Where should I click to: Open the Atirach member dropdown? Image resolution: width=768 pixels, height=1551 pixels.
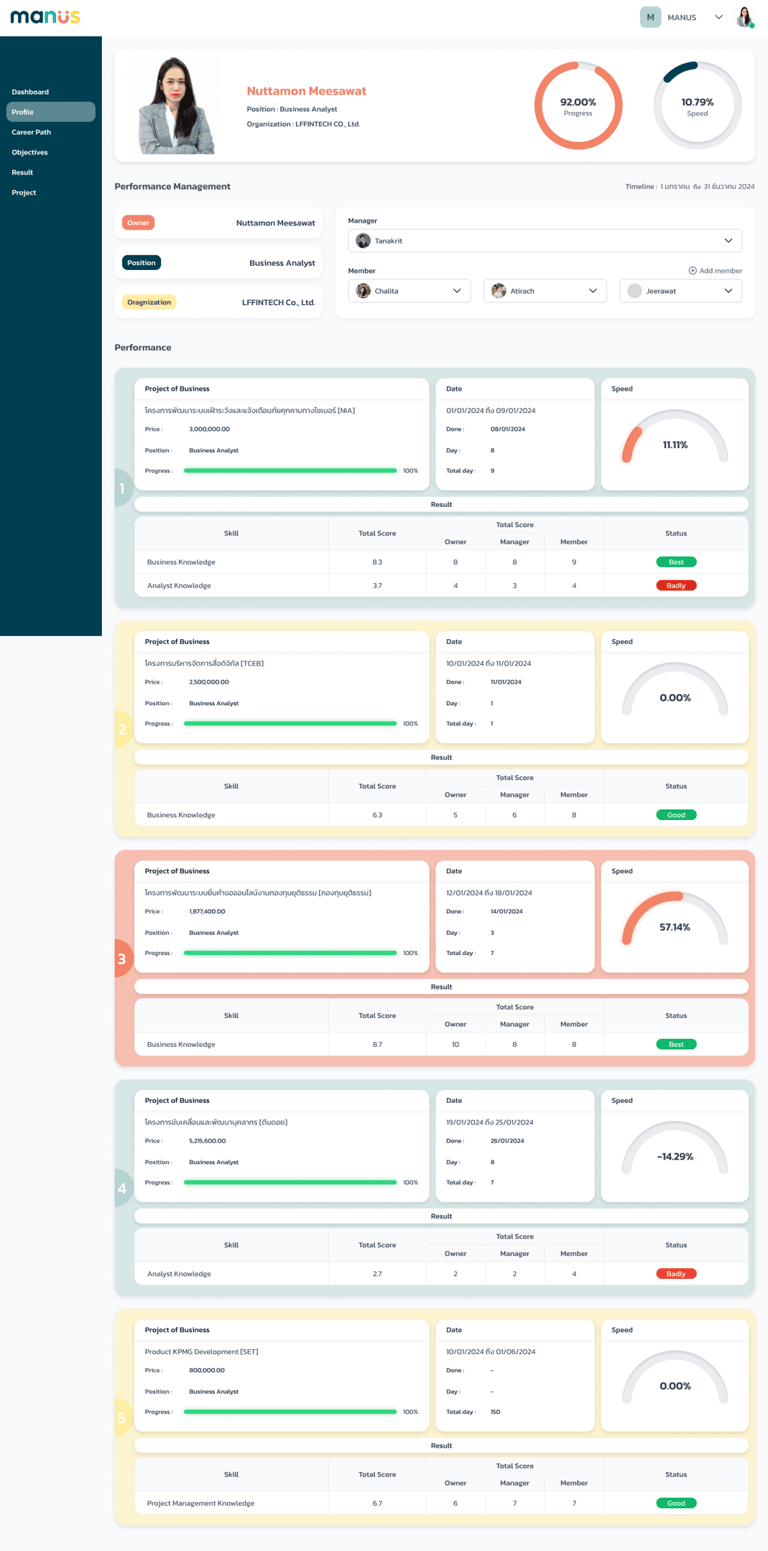[545, 291]
